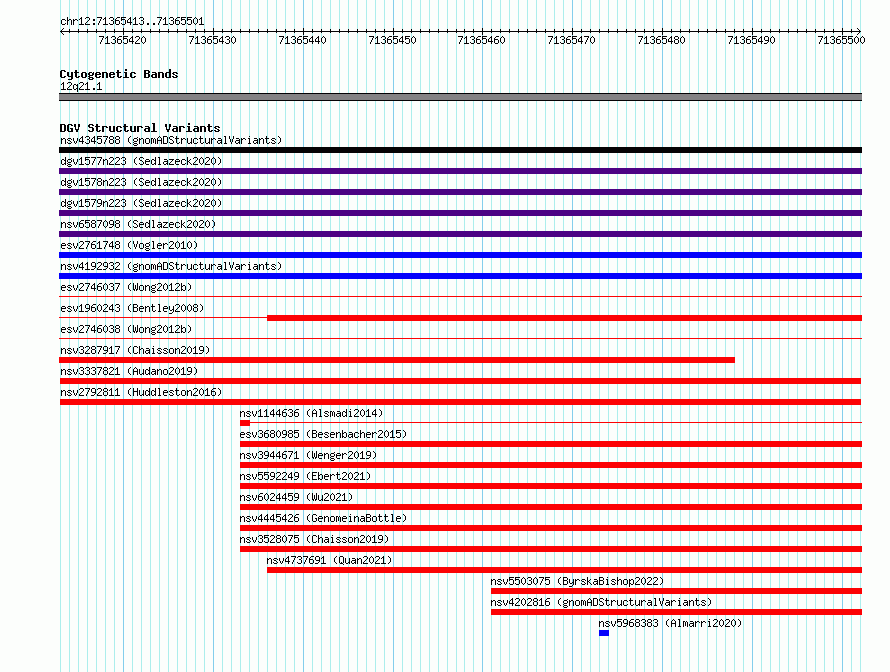Viewport: 890px width, 672px height.
Task: Click ruler position 71365490
Action: coord(751,40)
